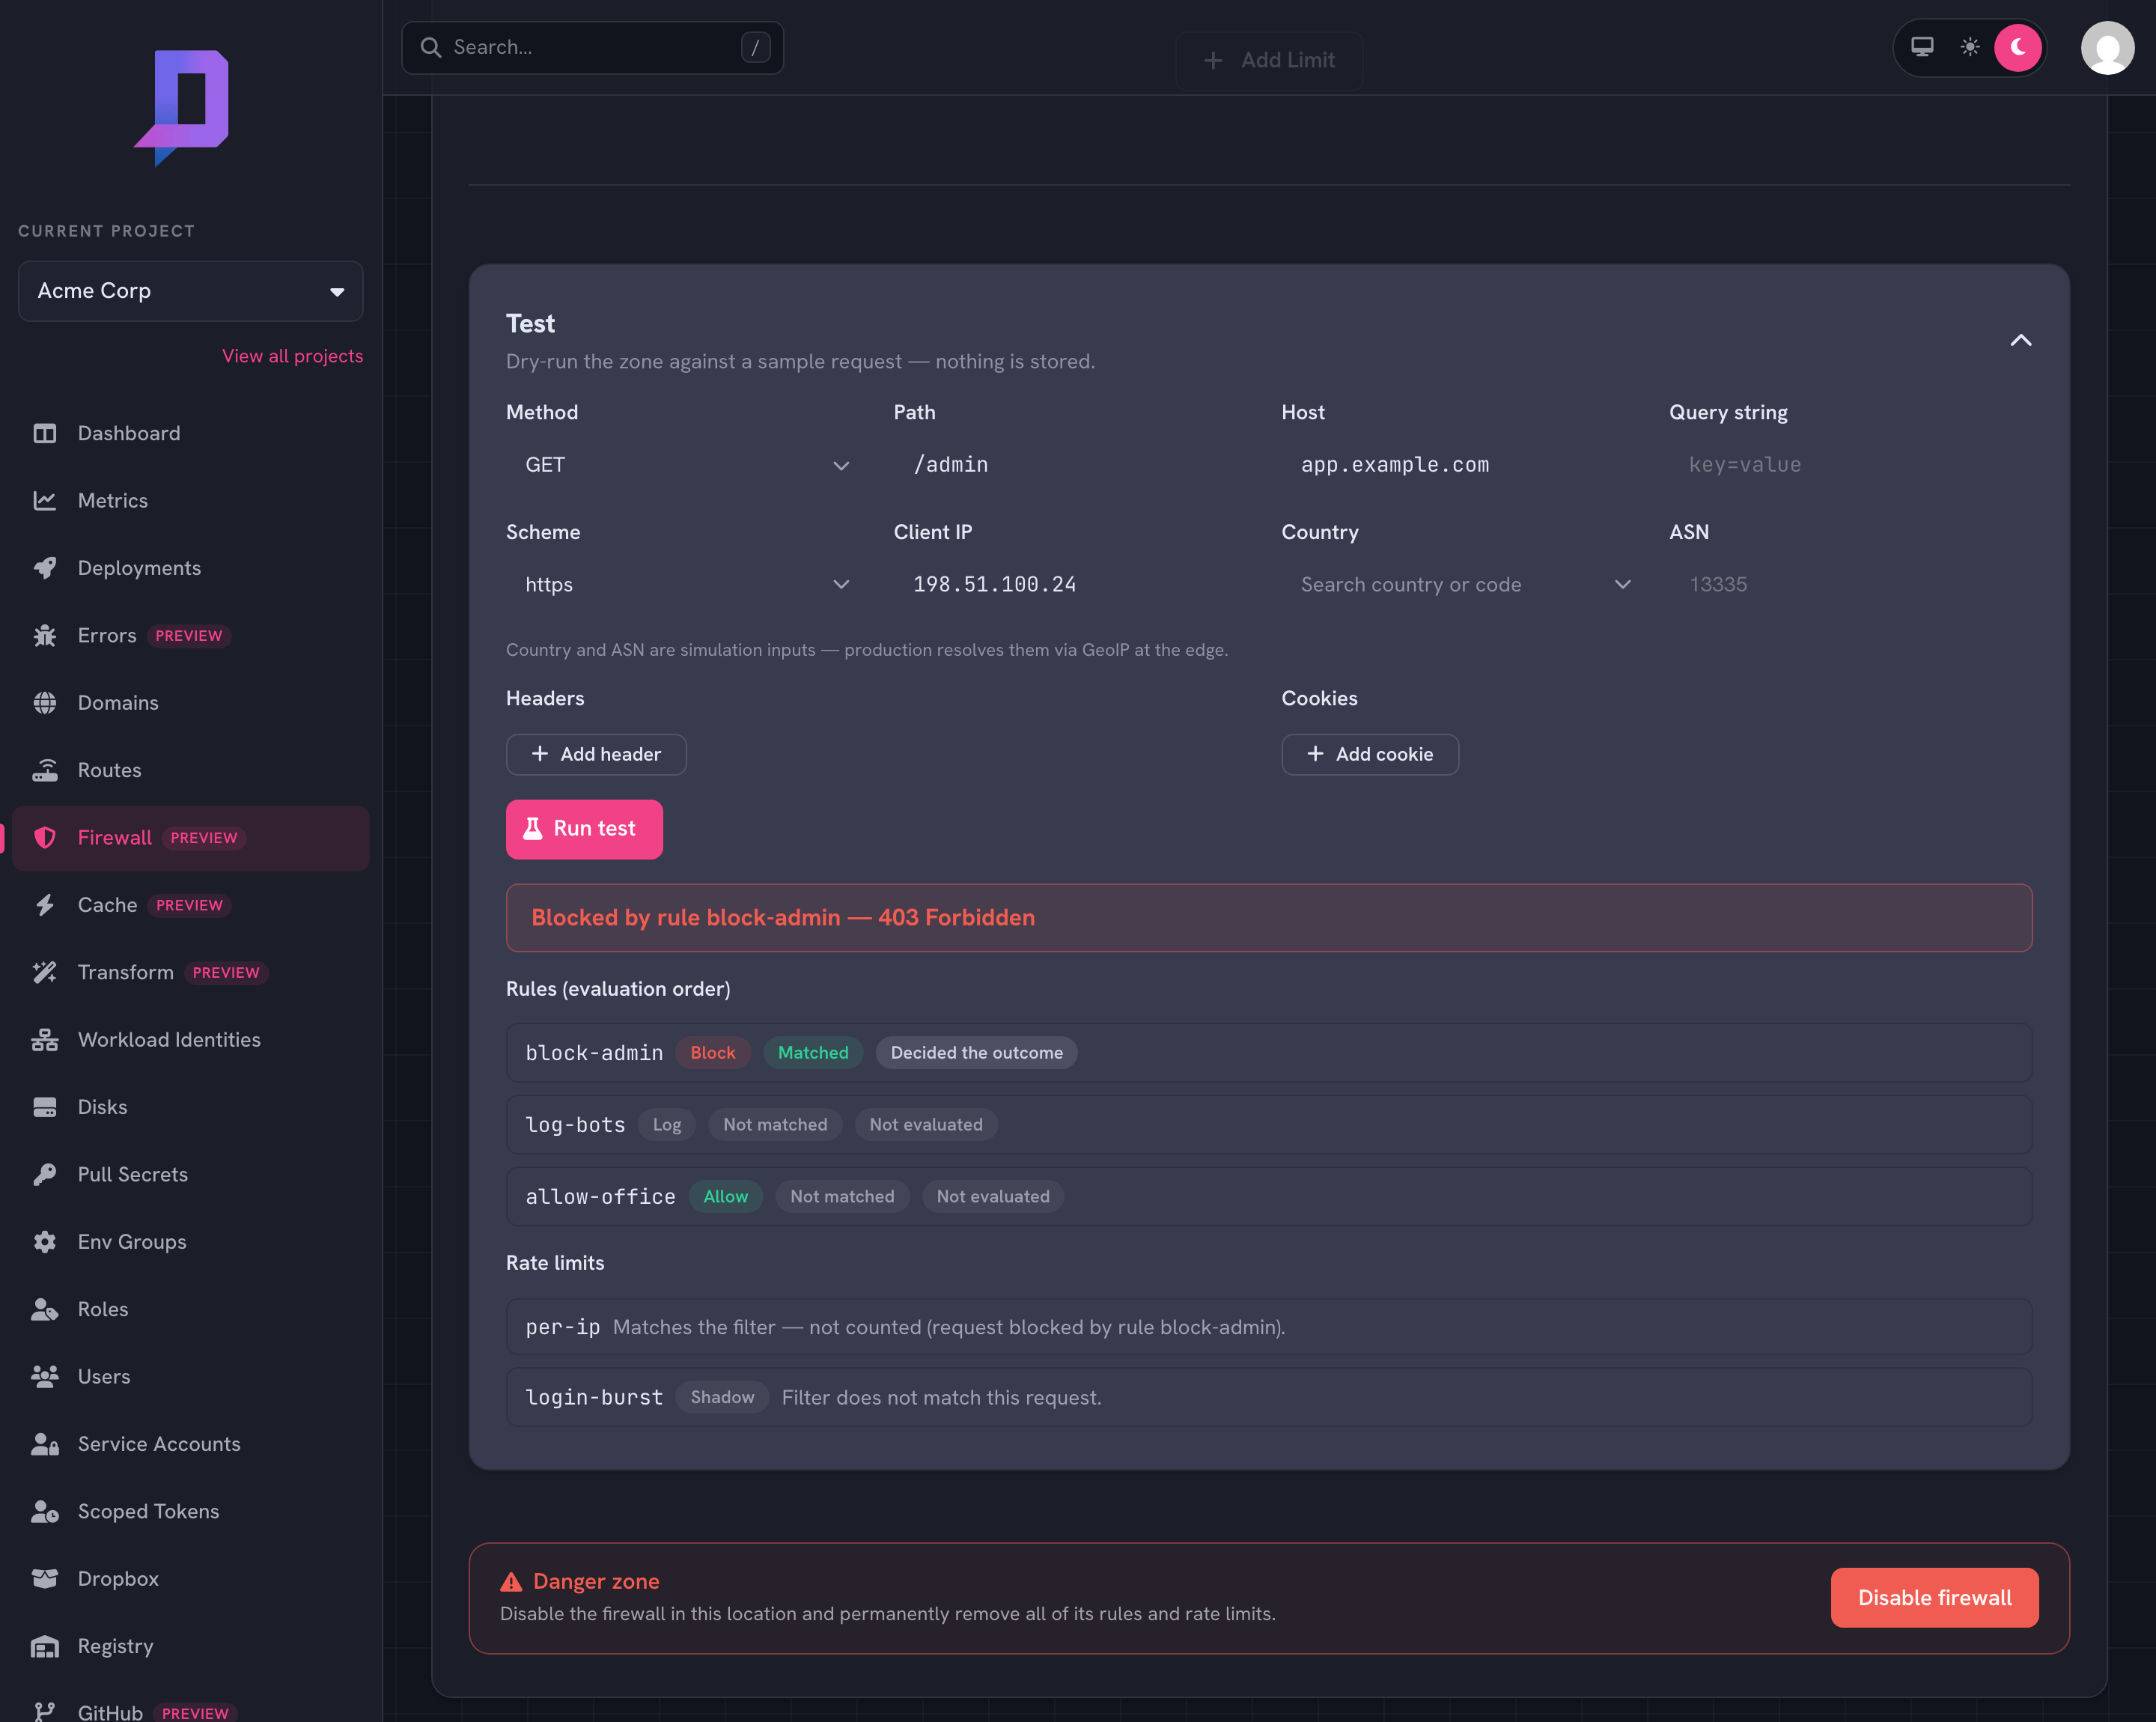
Task: Click the block-admin rule name
Action: (594, 1053)
